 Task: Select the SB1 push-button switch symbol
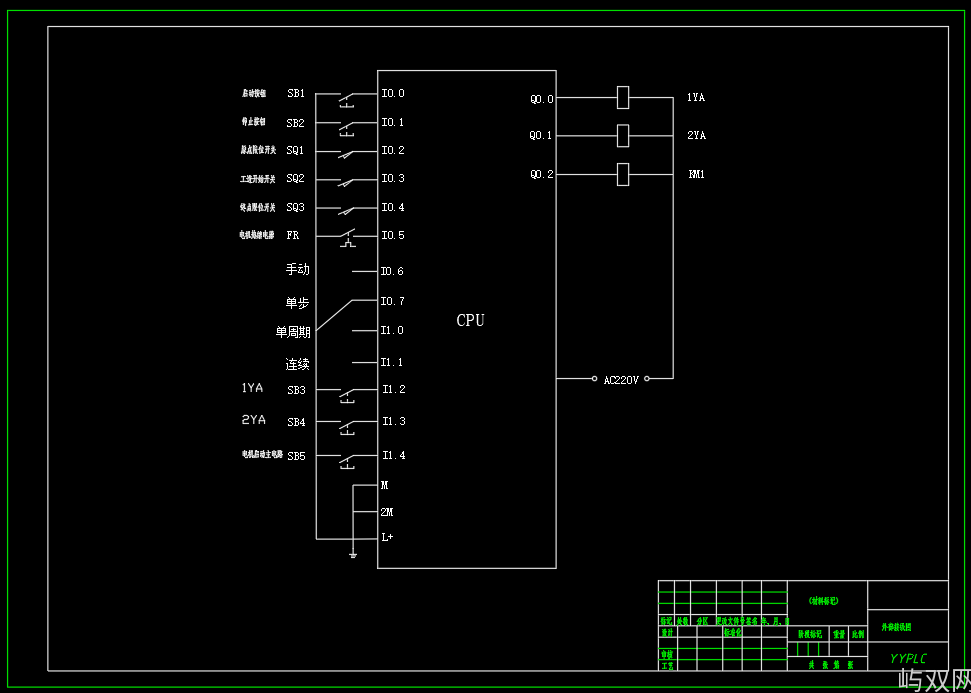point(347,99)
